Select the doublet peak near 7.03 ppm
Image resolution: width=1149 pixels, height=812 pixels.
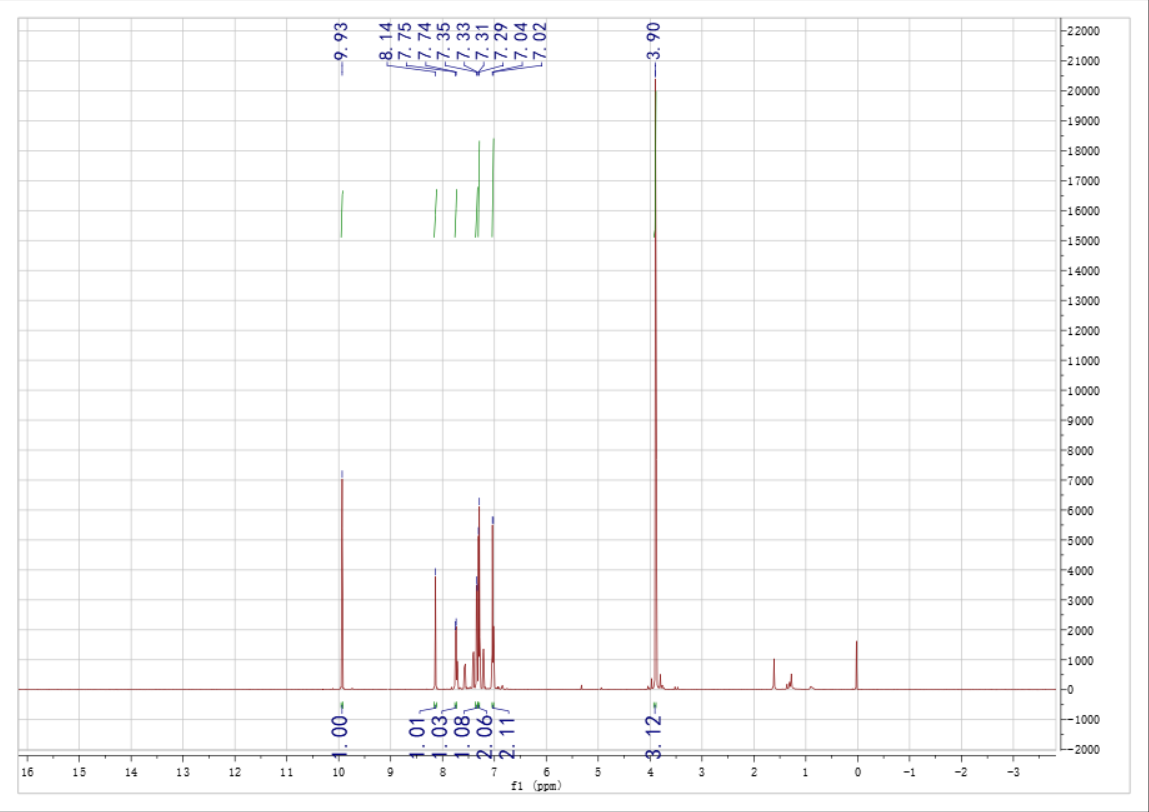(492, 605)
